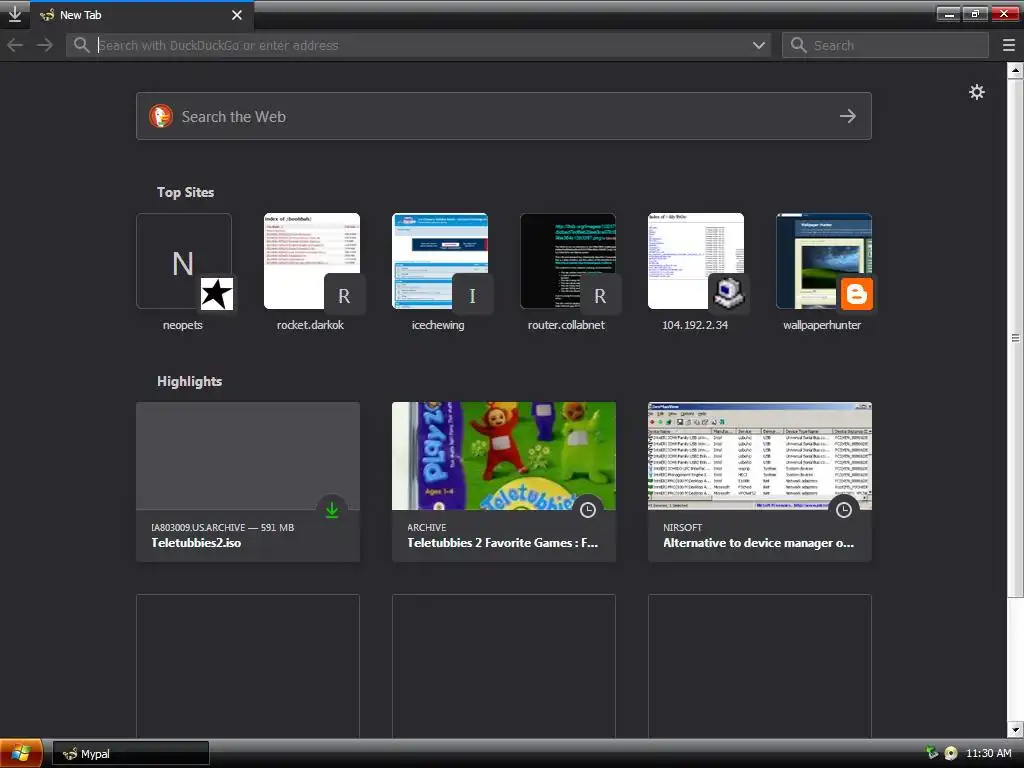Expand the address bar history dropdown arrow

(x=758, y=45)
